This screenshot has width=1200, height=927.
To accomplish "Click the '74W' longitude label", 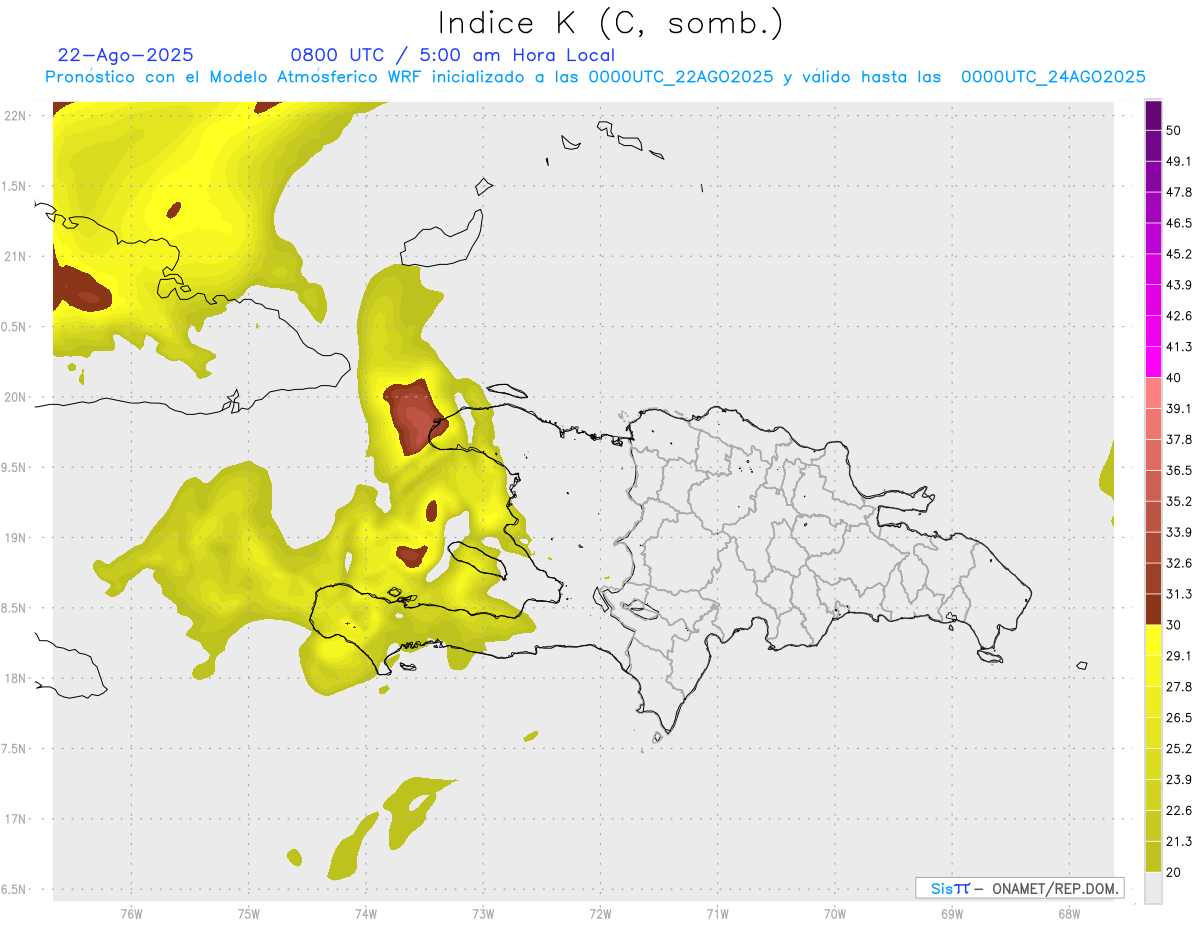I will tap(366, 914).
